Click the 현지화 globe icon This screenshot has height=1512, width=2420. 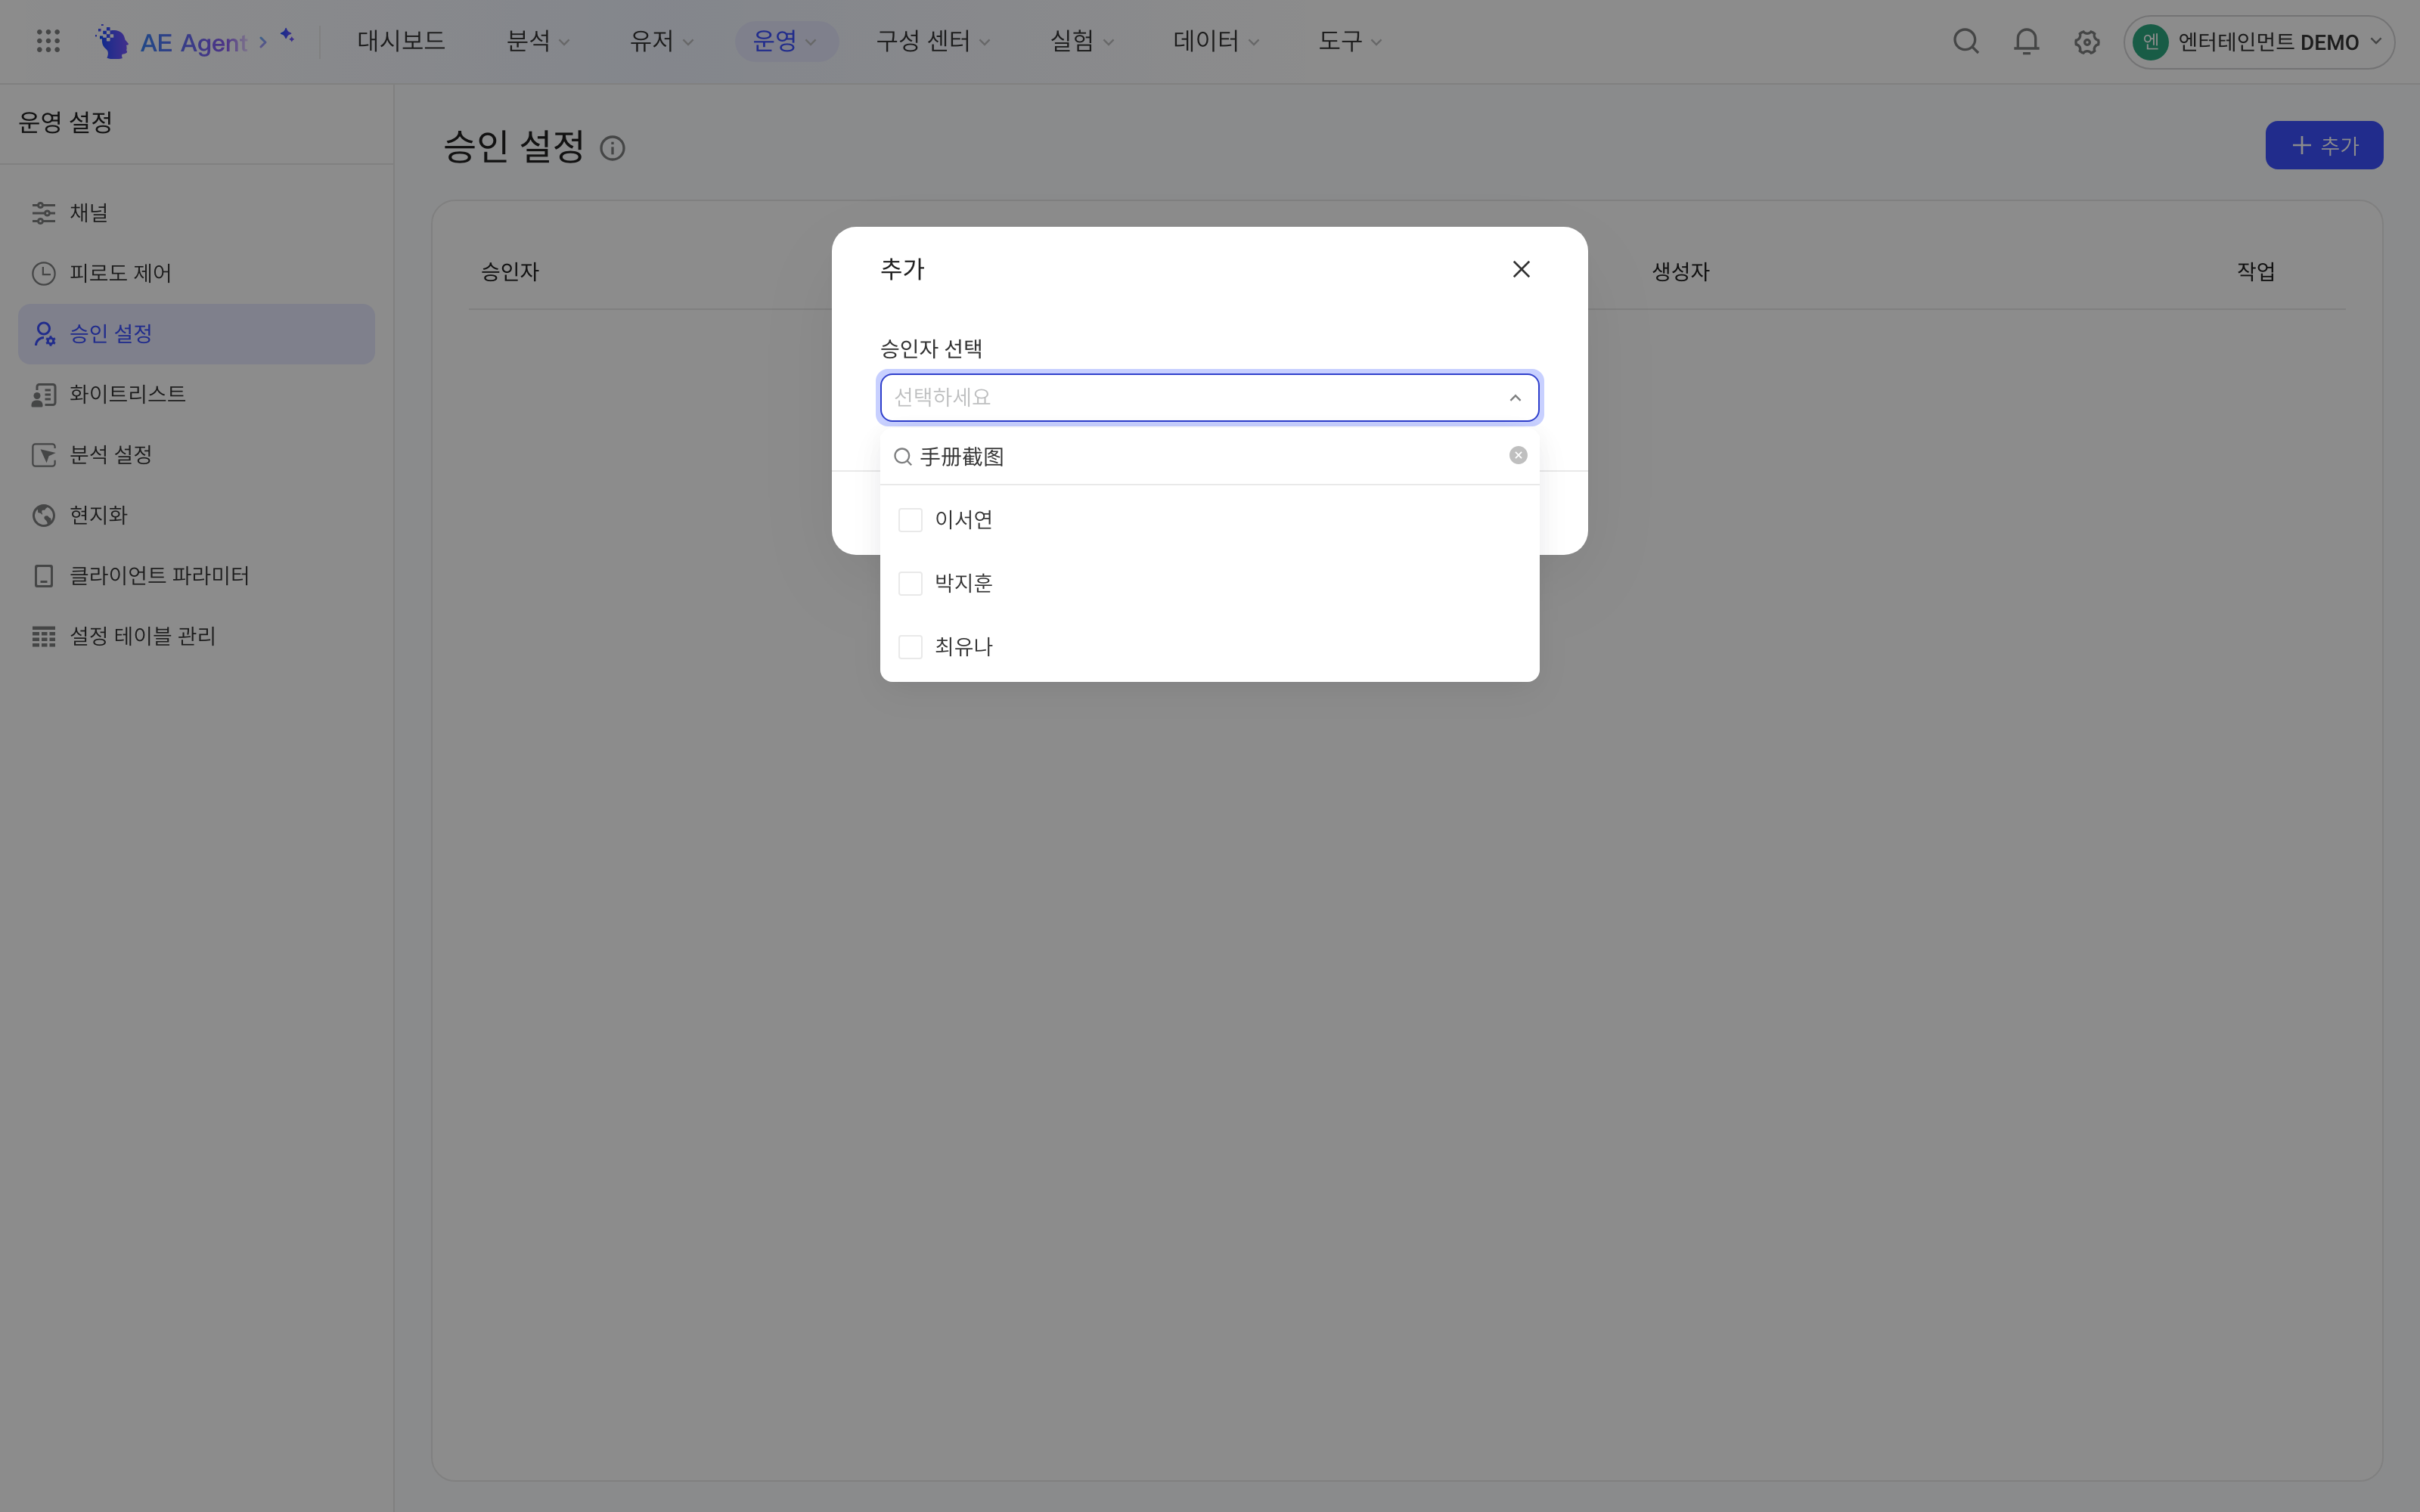[x=44, y=515]
